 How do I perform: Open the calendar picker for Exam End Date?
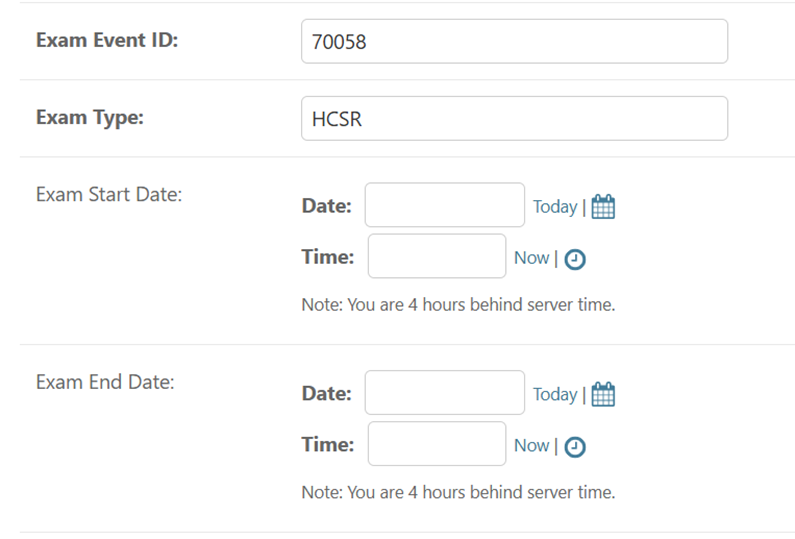click(603, 394)
